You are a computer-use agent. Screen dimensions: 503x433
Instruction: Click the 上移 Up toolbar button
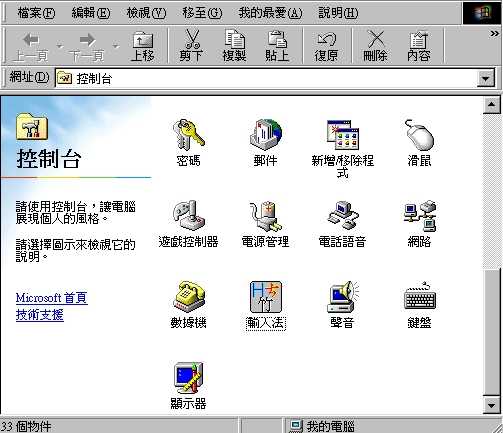coord(143,46)
